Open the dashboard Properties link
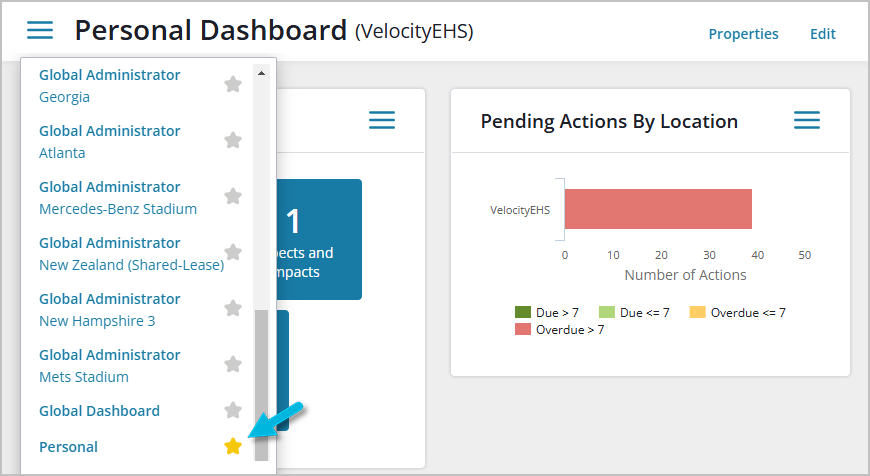 [743, 34]
